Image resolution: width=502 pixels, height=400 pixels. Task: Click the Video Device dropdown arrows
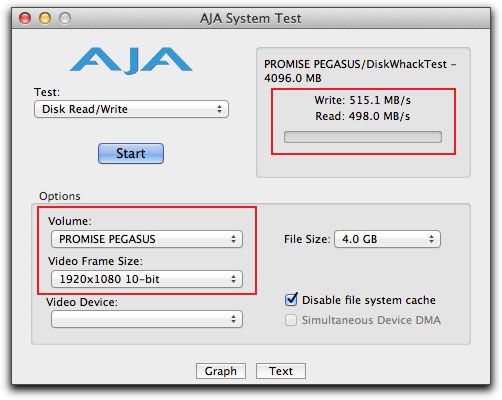click(233, 319)
